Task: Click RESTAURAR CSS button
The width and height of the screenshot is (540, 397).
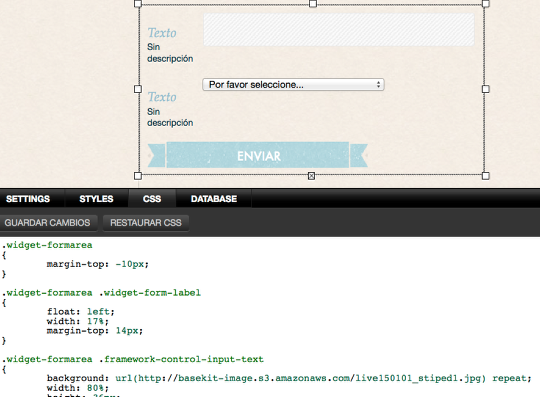Action: (146, 223)
